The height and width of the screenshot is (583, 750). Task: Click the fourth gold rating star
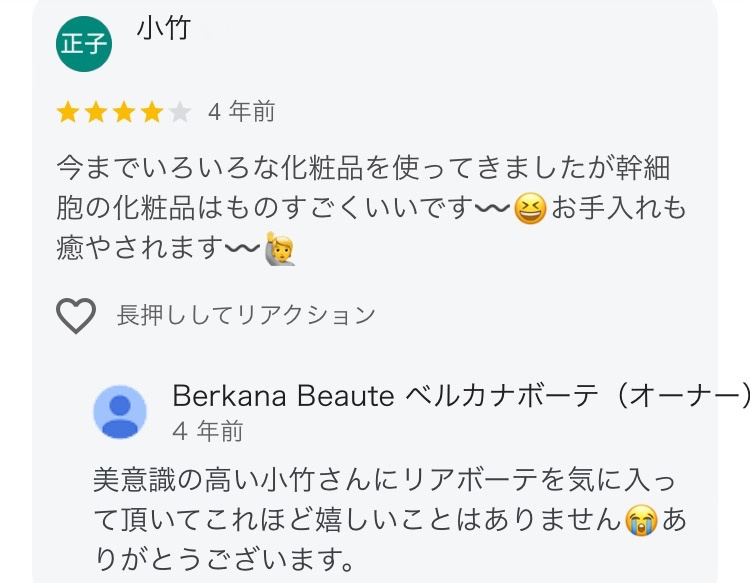[x=152, y=112]
